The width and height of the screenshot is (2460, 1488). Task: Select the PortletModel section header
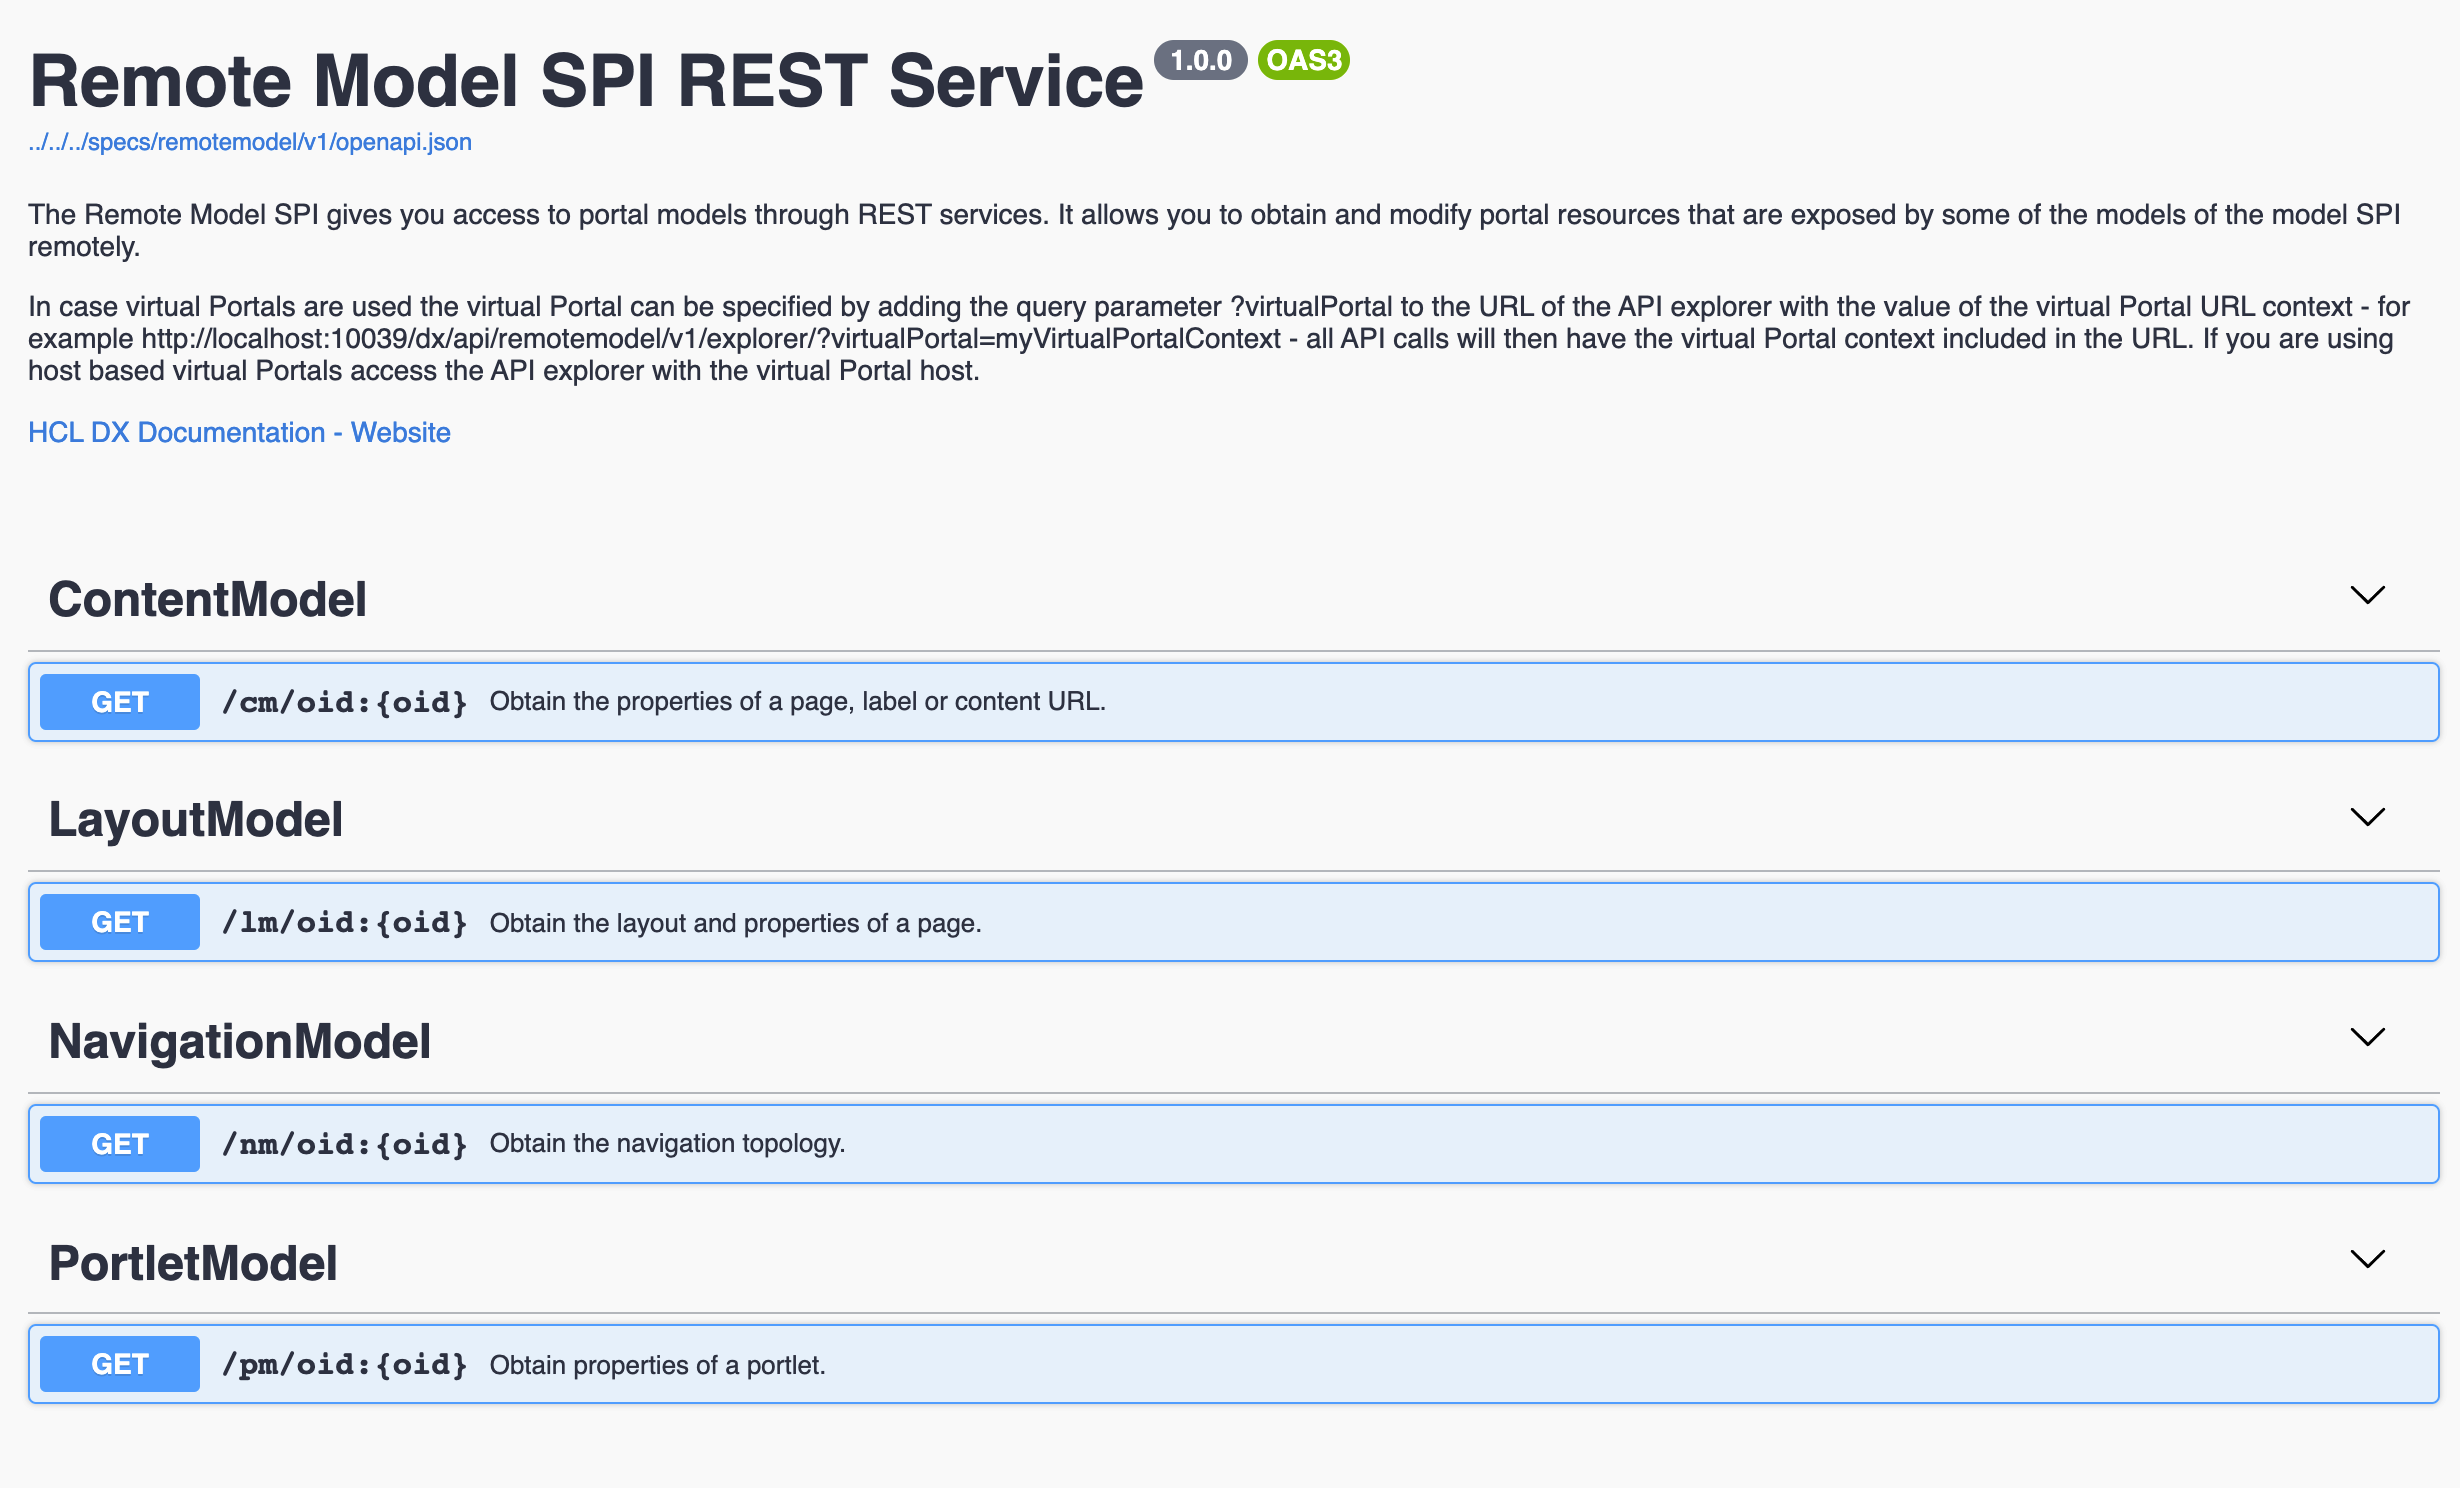click(194, 1263)
